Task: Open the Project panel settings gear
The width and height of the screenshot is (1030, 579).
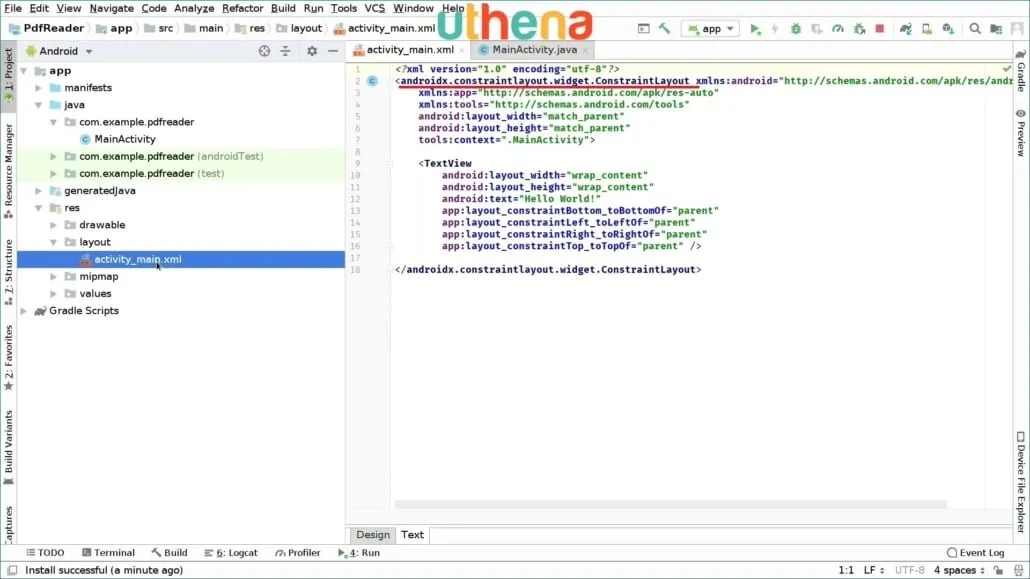Action: (312, 51)
